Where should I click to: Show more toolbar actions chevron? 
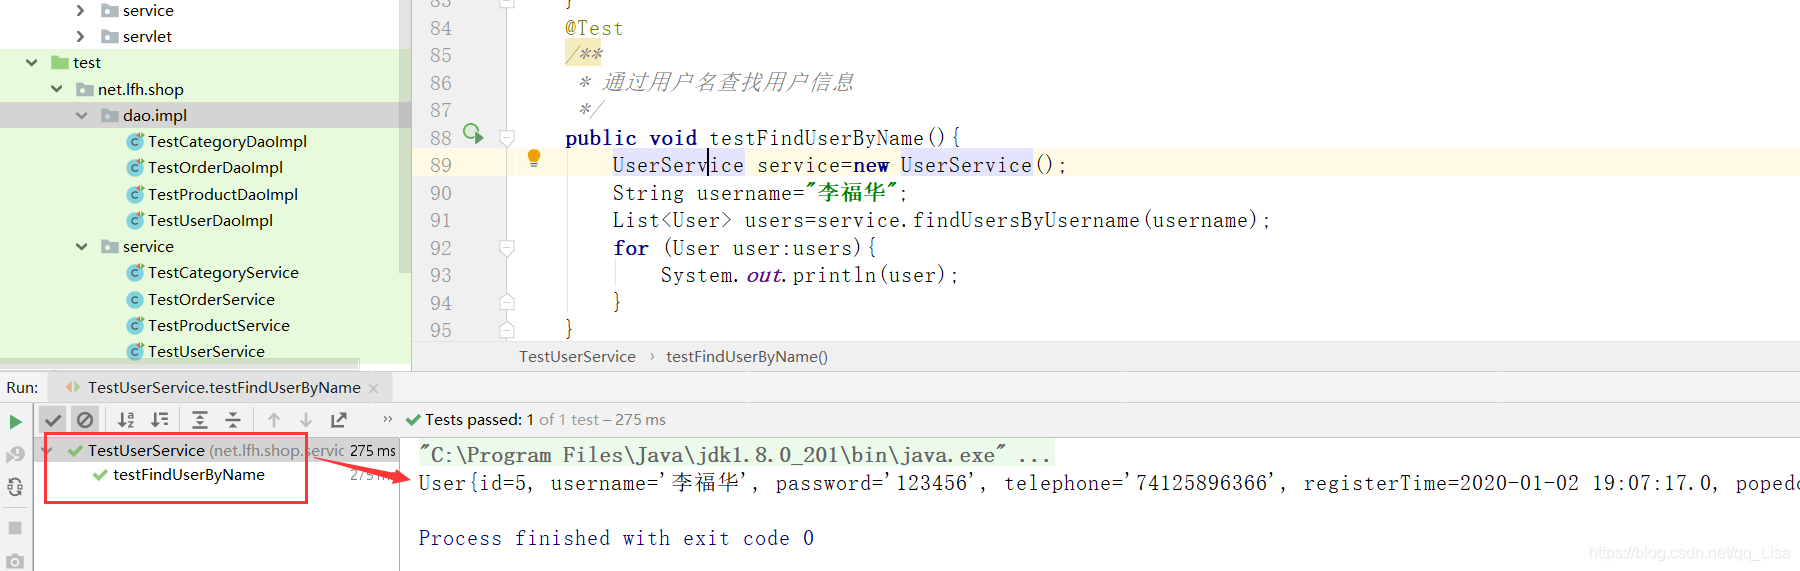(x=388, y=419)
